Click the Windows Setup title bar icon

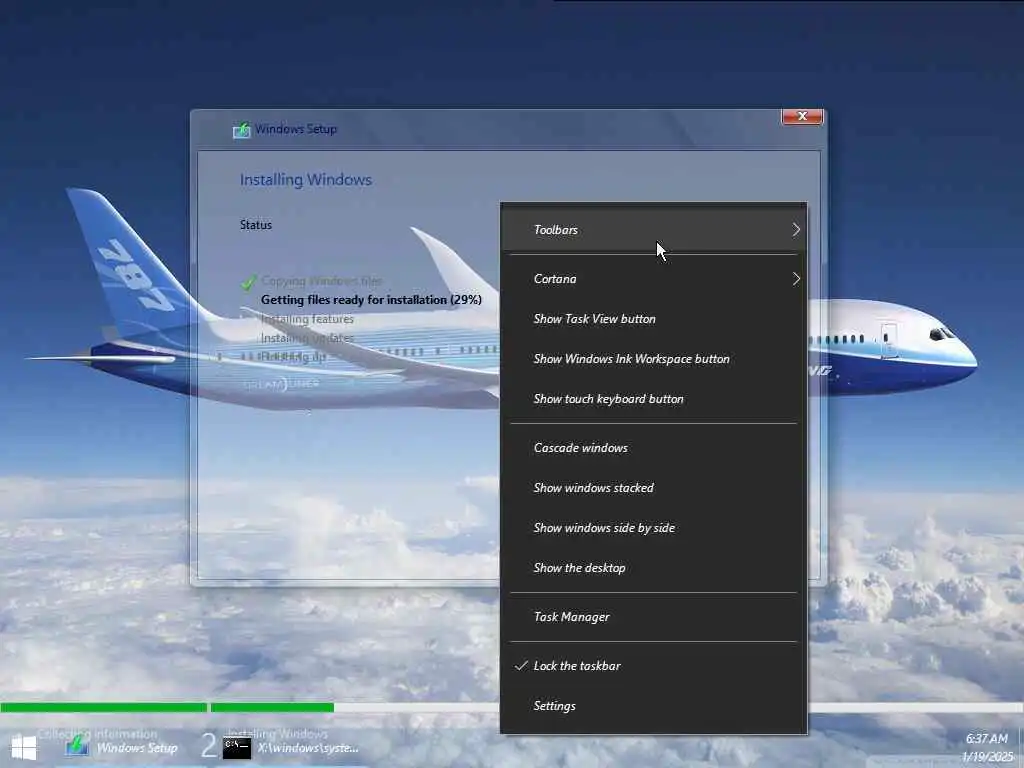pyautogui.click(x=242, y=129)
